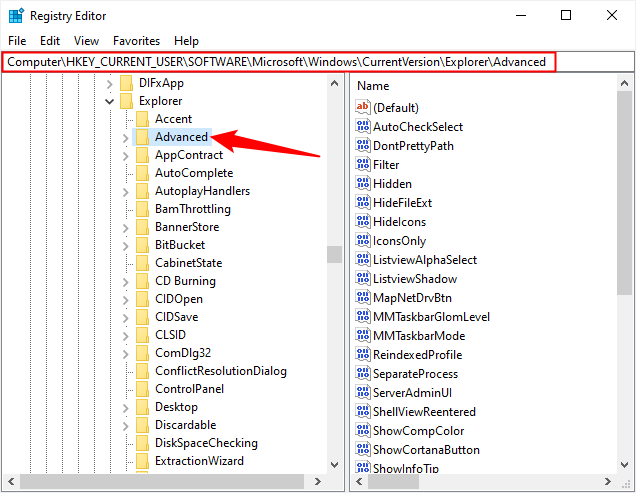The width and height of the screenshot is (636, 493).
Task: Click the DIFxApp folder icon
Action: click(x=127, y=83)
